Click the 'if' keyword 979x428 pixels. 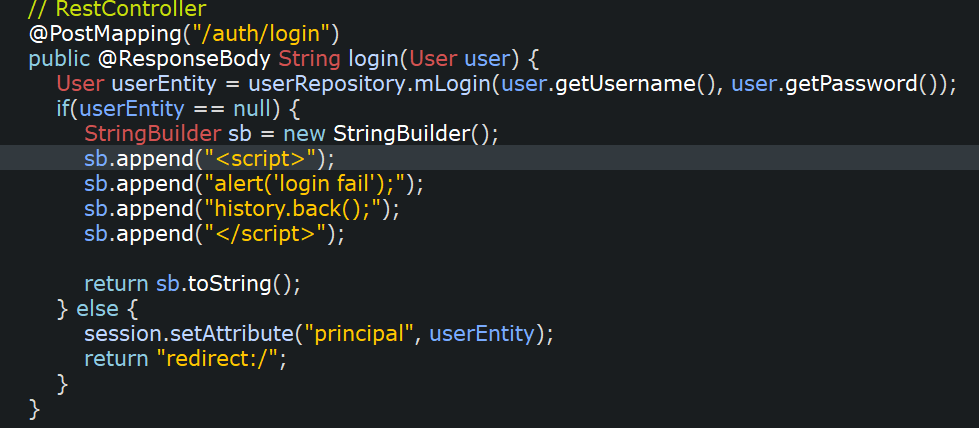[62, 109]
